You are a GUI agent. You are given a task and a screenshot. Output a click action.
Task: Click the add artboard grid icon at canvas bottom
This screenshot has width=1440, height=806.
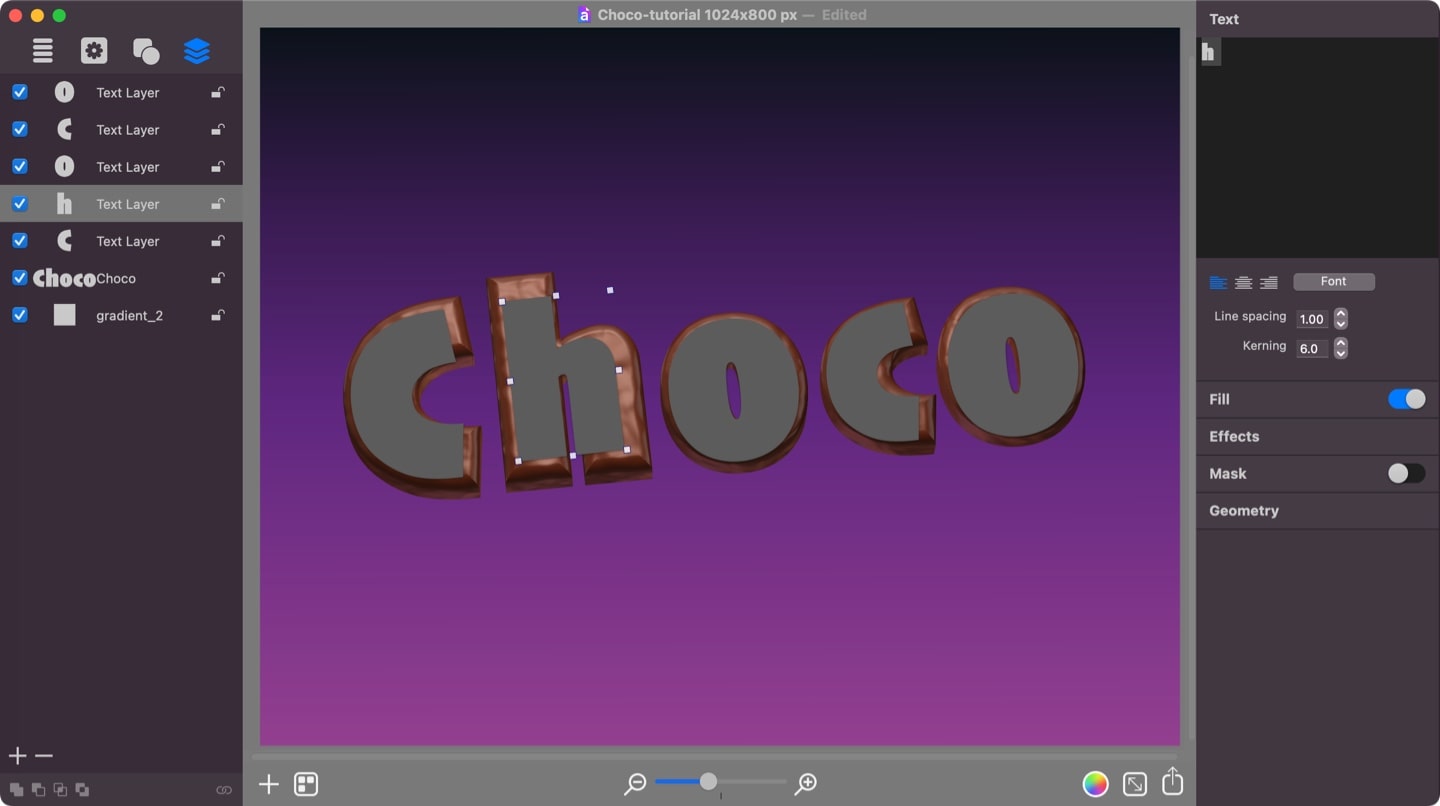305,784
